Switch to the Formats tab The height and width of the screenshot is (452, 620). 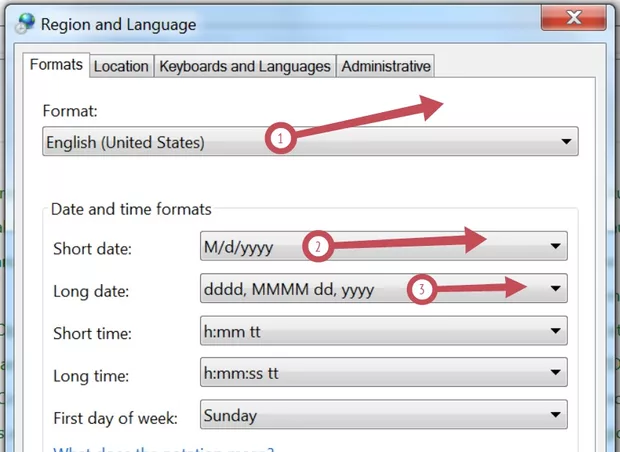(56, 66)
